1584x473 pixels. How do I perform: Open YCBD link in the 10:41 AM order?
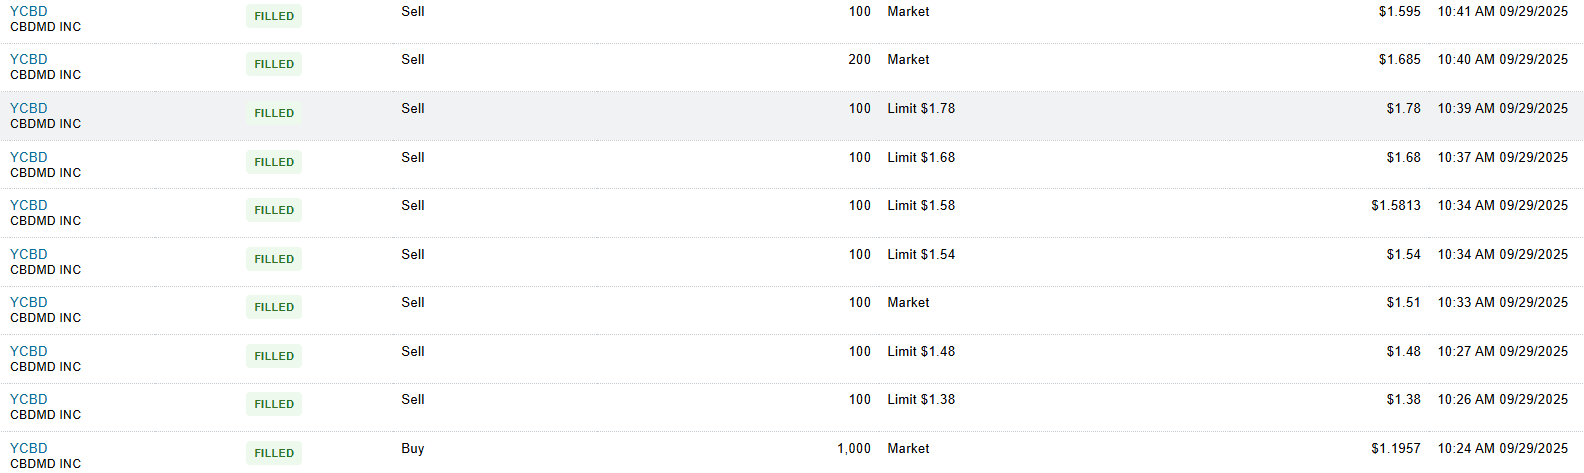coord(29,11)
